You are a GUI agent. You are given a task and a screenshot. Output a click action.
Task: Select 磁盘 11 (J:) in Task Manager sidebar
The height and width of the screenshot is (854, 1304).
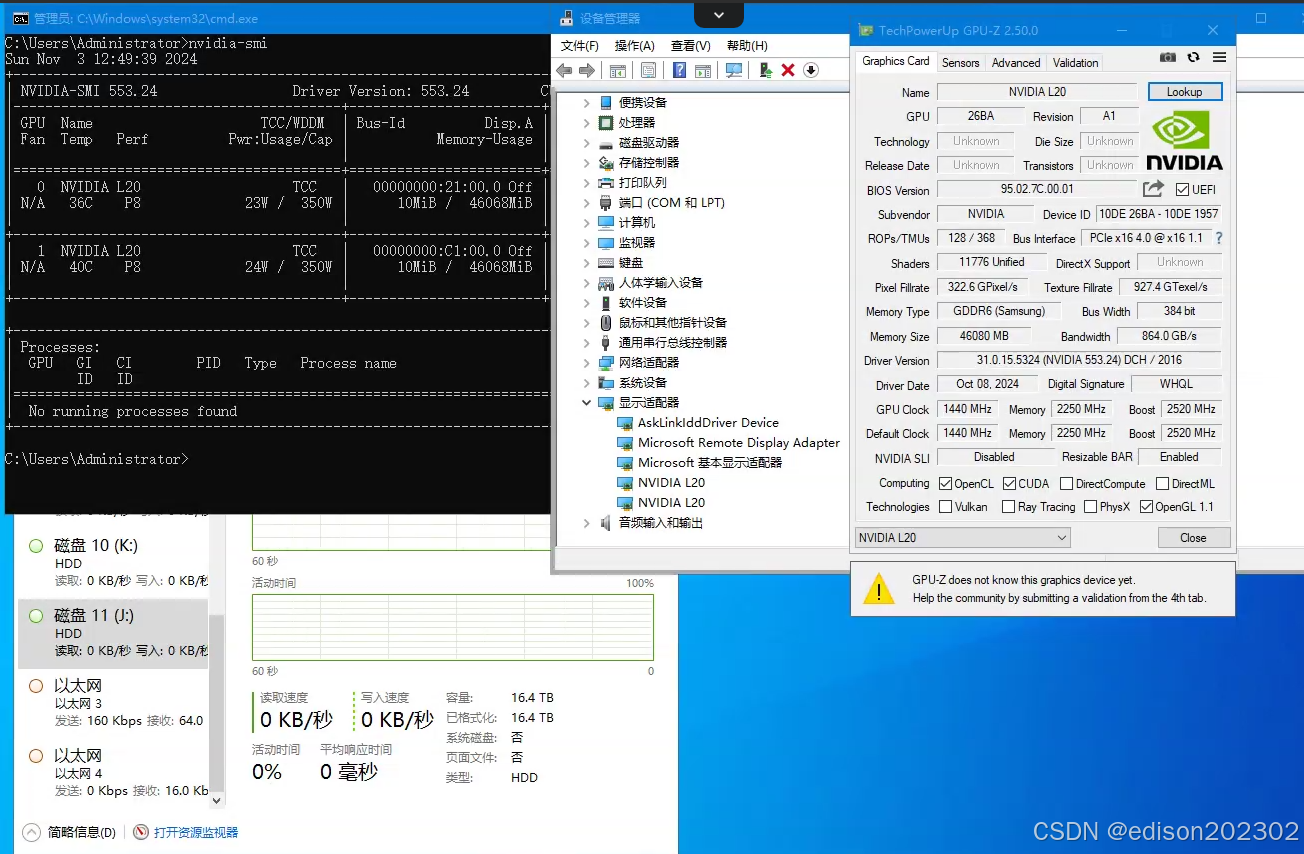point(113,633)
